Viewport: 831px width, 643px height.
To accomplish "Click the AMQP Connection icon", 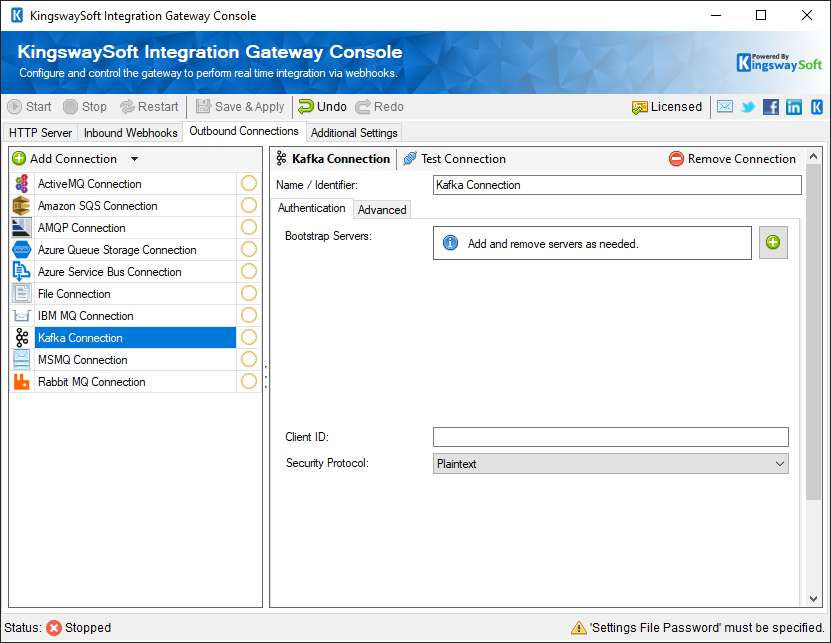I will click(x=22, y=228).
